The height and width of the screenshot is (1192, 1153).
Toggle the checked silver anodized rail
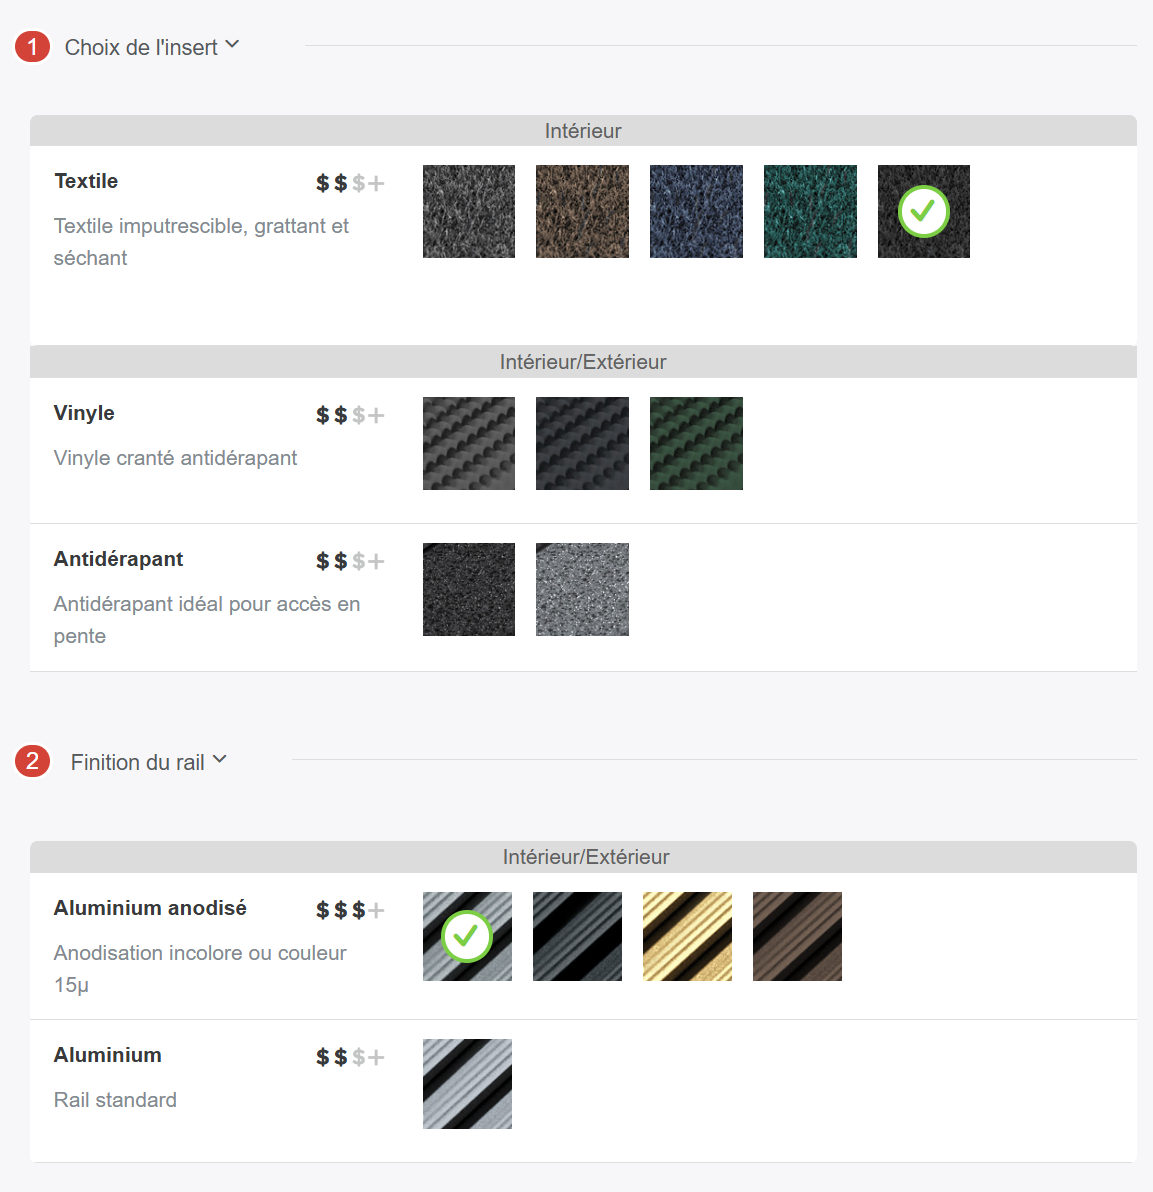[467, 936]
